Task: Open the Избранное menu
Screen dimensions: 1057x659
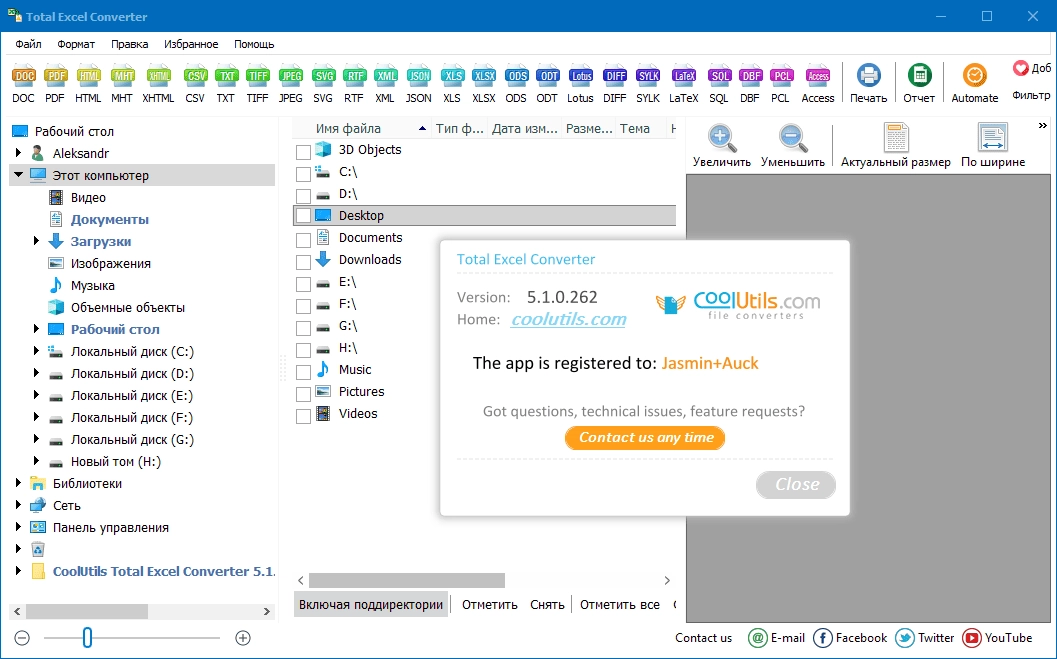Action: pos(191,44)
